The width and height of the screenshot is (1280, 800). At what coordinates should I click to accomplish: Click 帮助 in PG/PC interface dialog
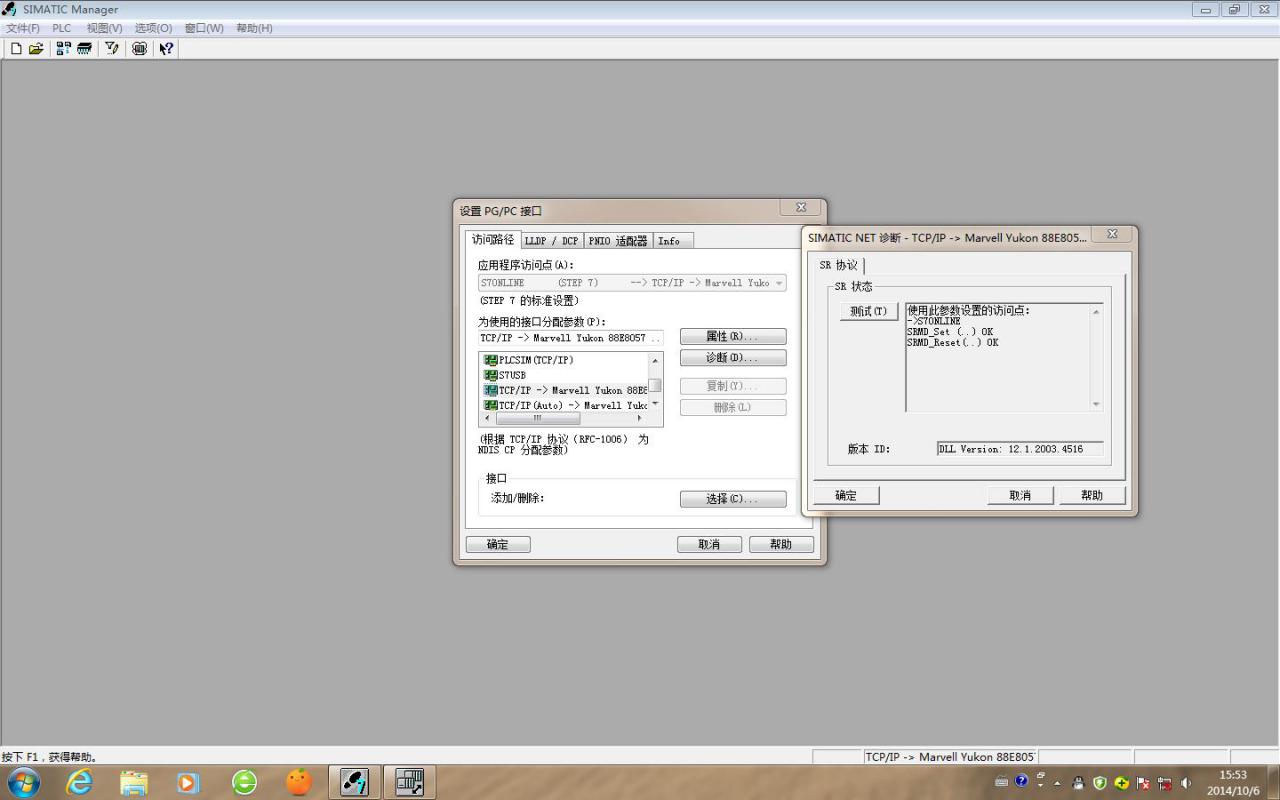pyautogui.click(x=781, y=544)
